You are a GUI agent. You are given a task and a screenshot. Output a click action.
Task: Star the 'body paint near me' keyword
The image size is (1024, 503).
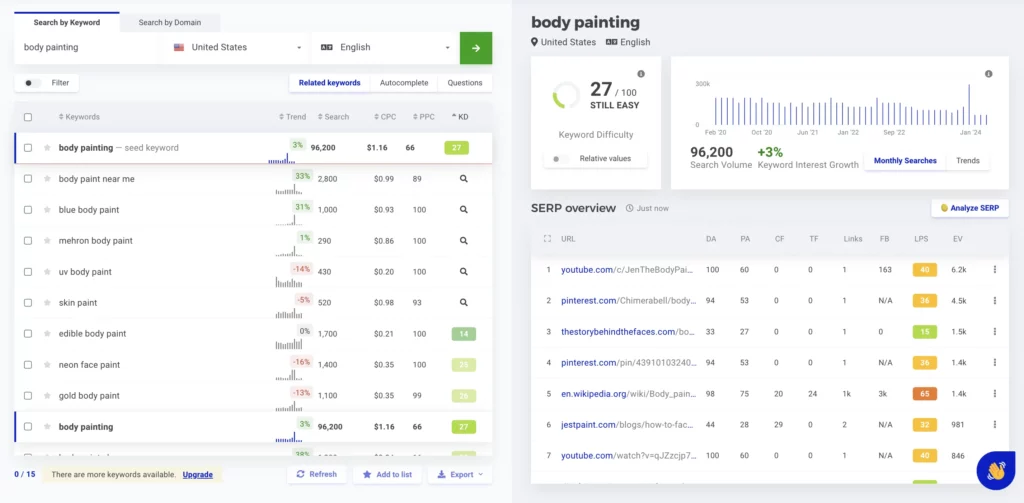click(47, 179)
